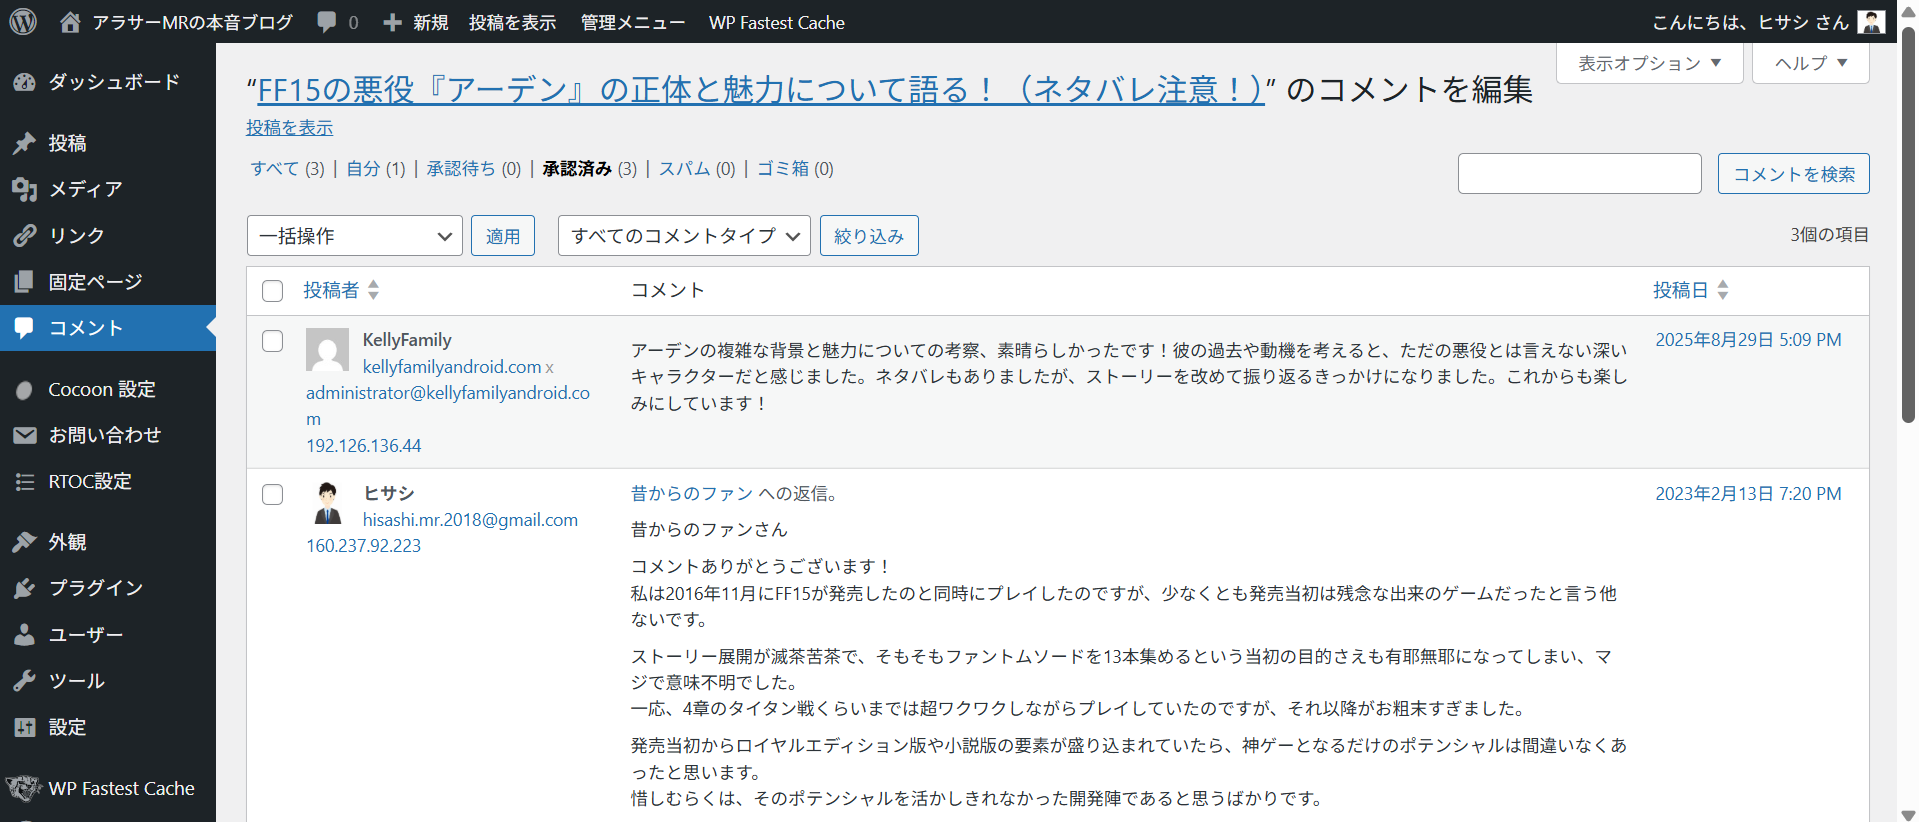Expand the ヘルプ panel

pyautogui.click(x=1811, y=63)
